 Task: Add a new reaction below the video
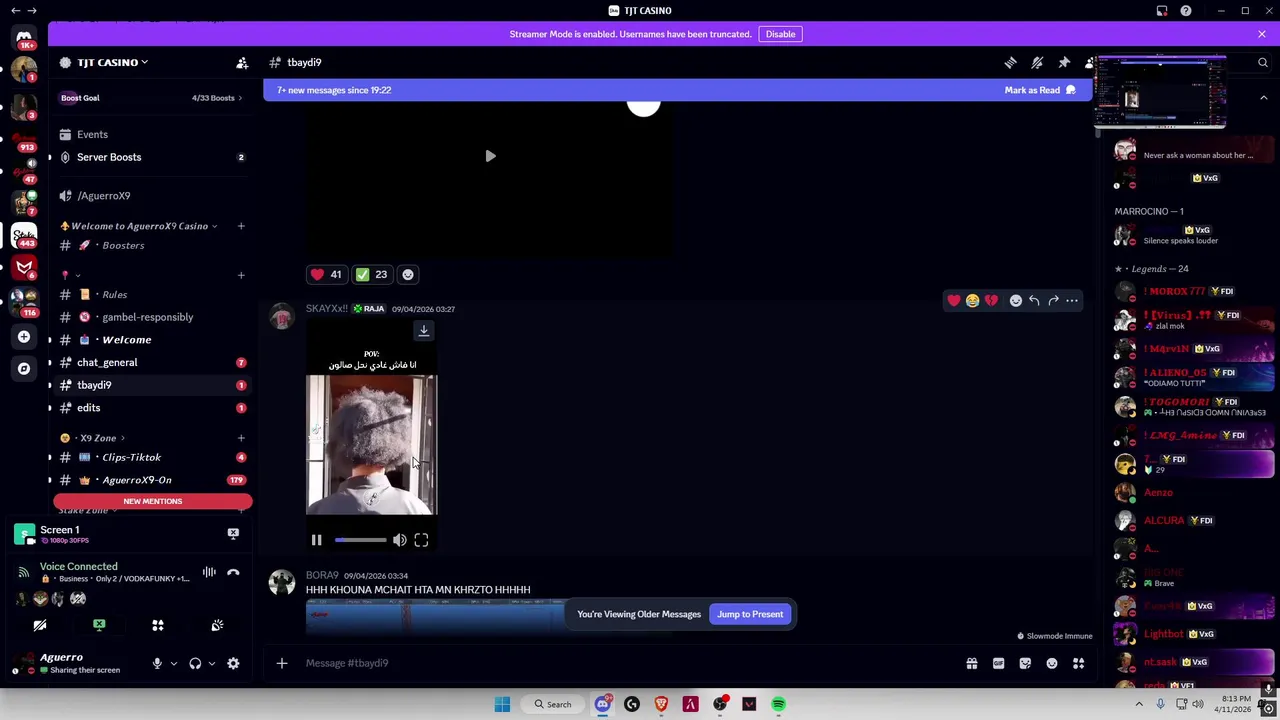click(407, 274)
